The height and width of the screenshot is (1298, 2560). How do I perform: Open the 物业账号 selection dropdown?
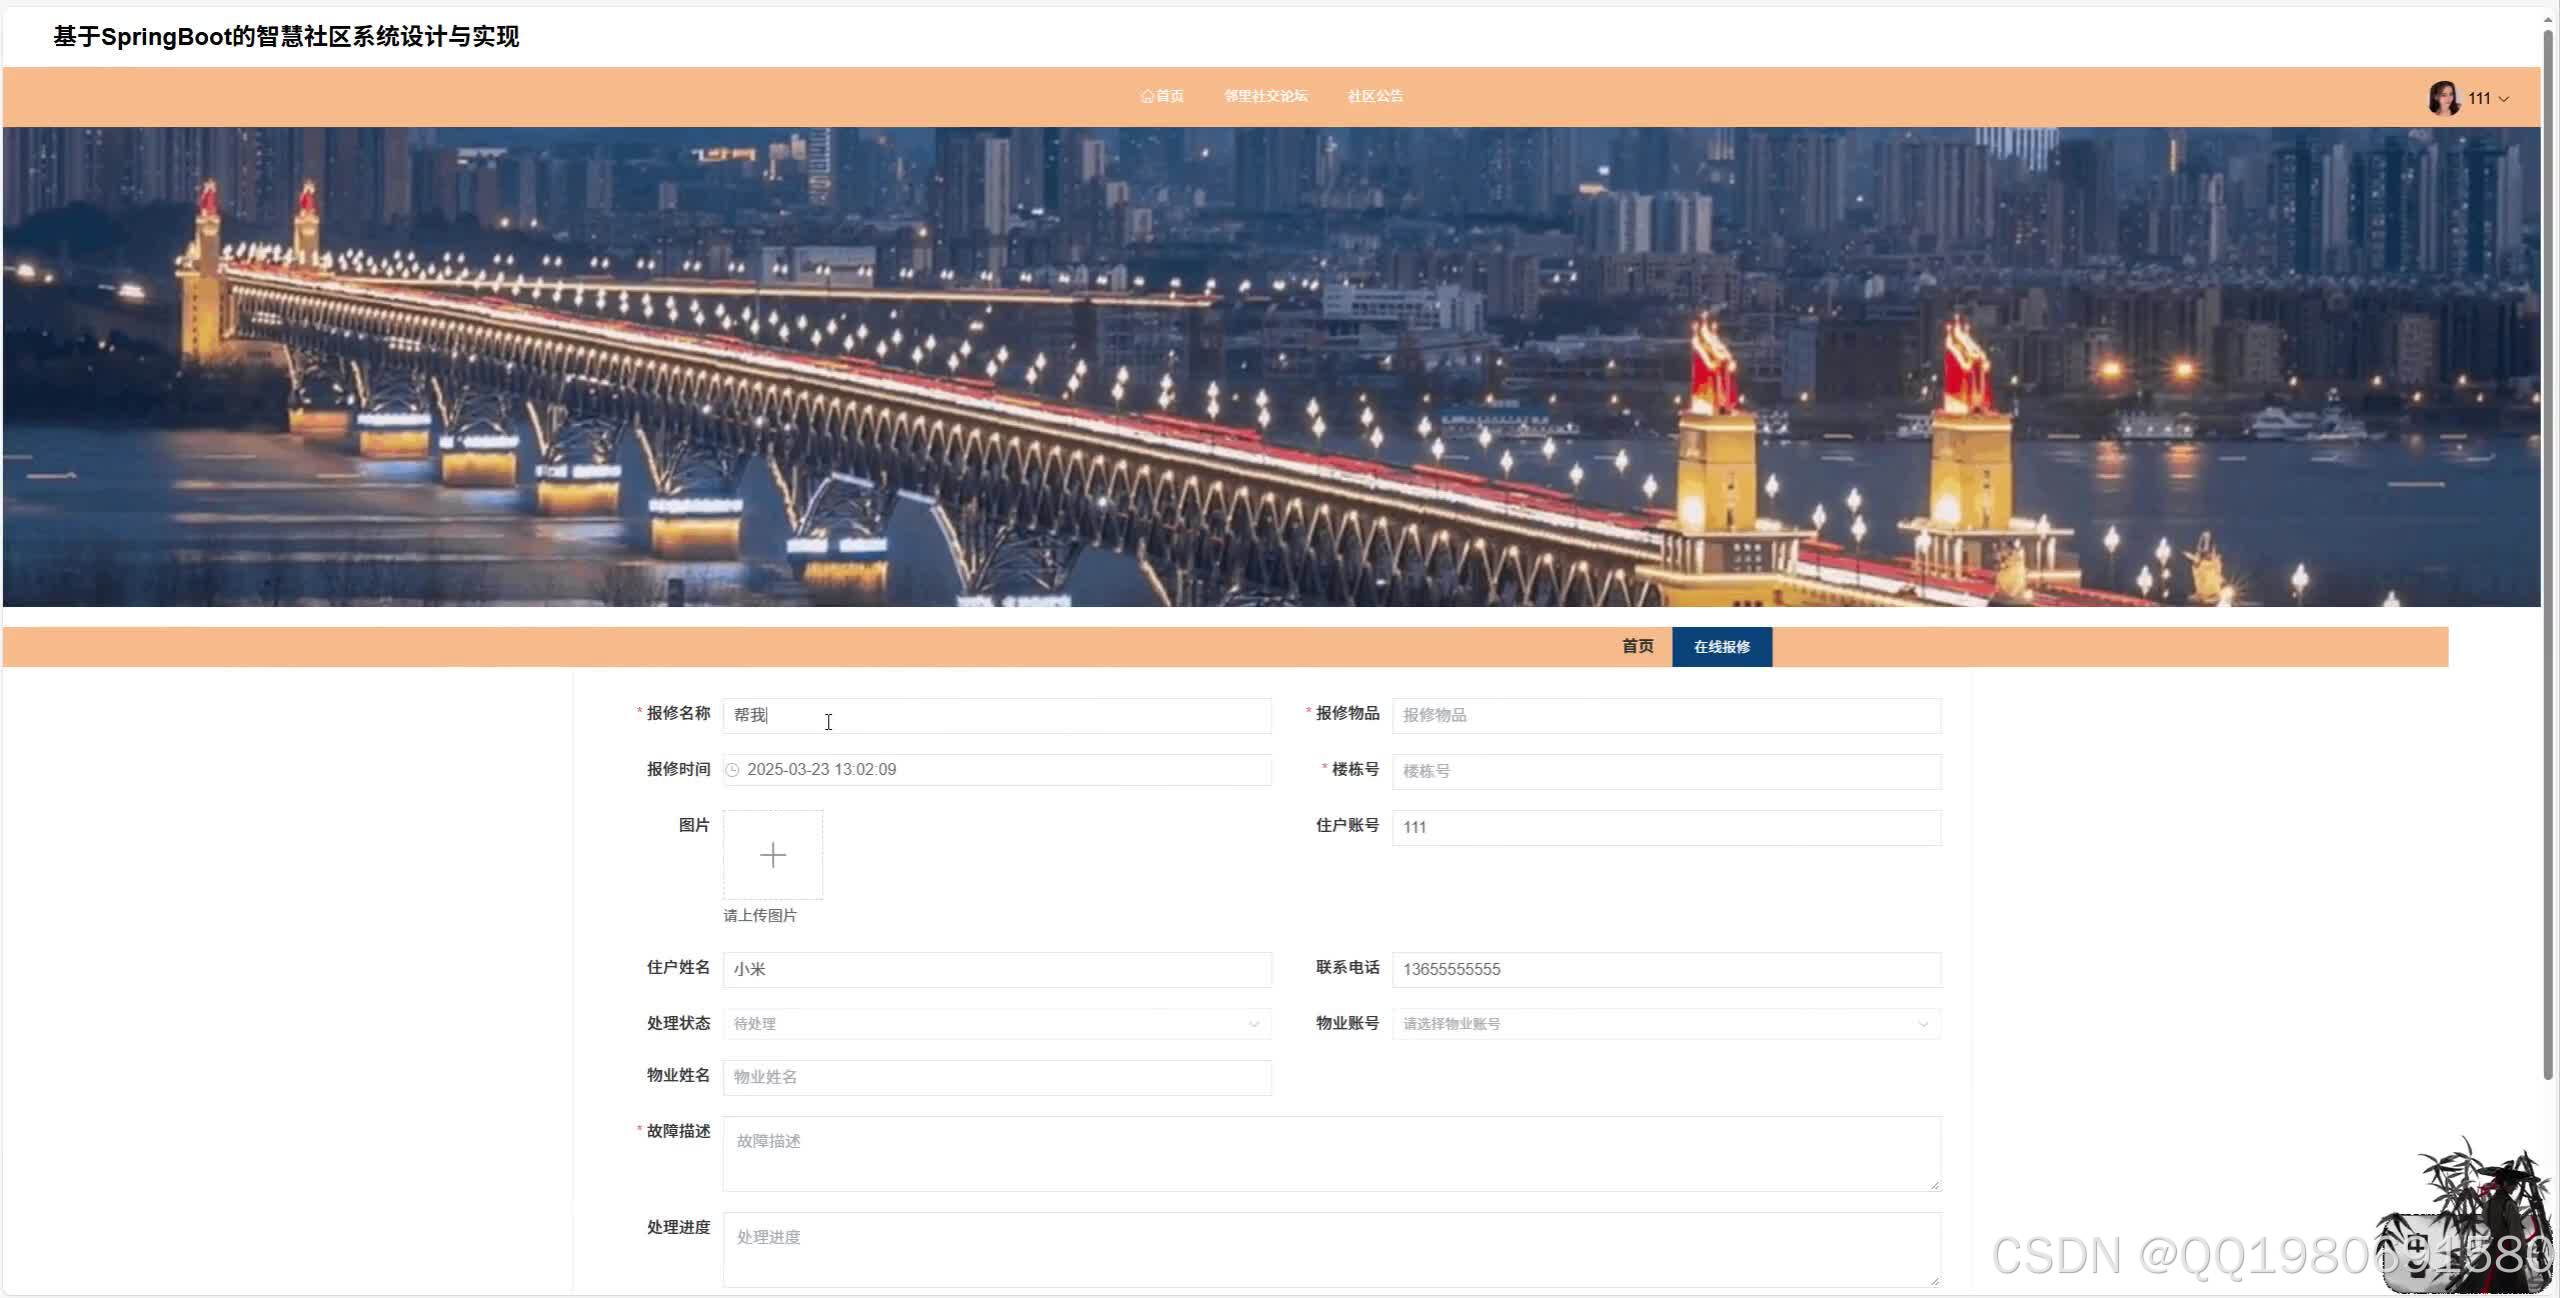pos(1665,1024)
